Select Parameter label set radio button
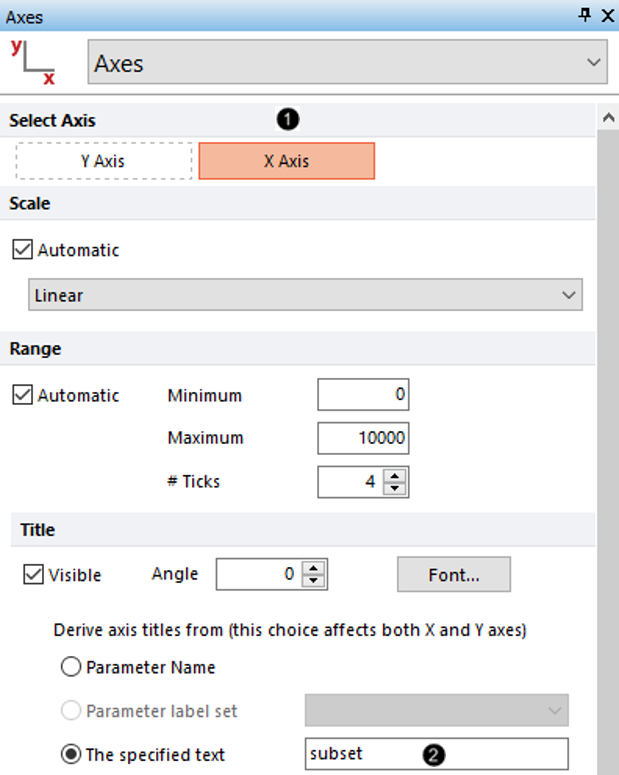This screenshot has height=775, width=619. 71,710
